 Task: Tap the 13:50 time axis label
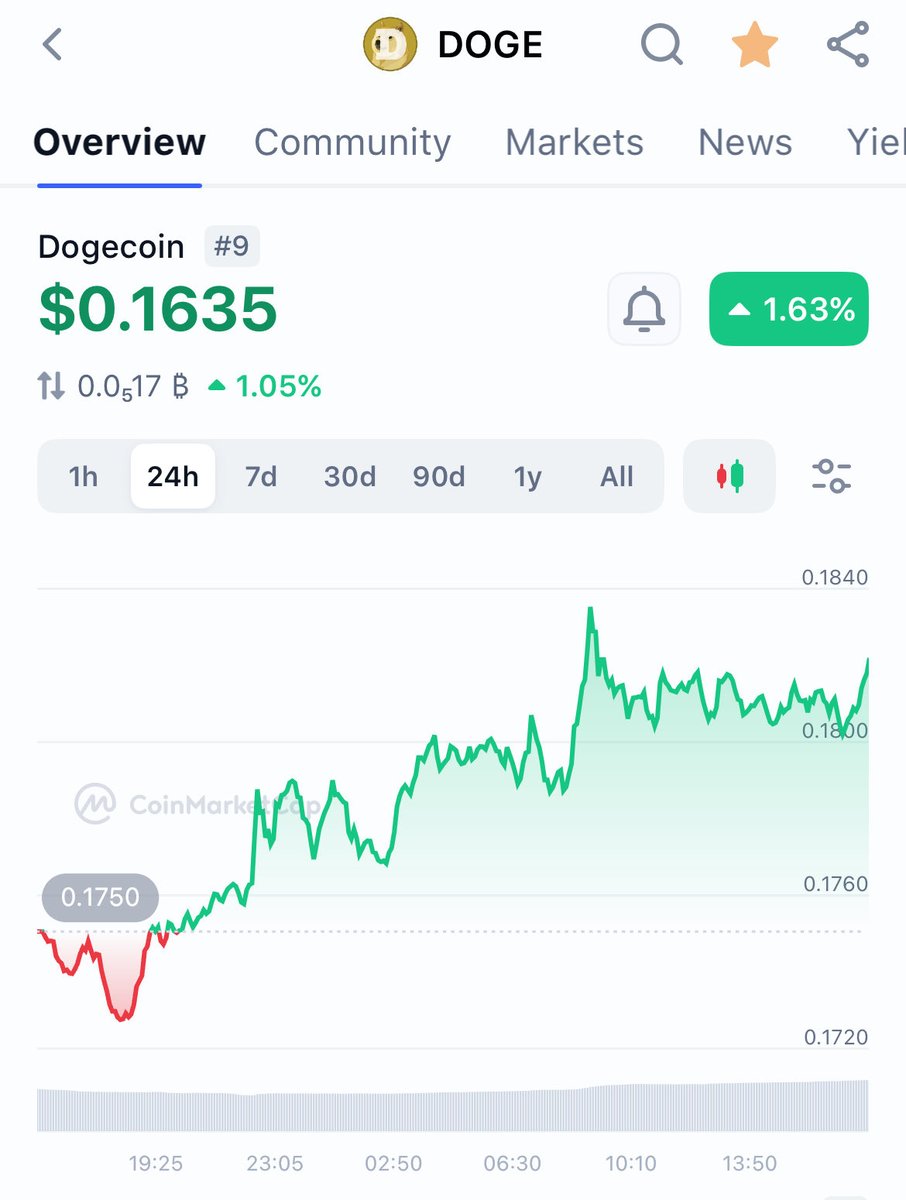tap(750, 1164)
